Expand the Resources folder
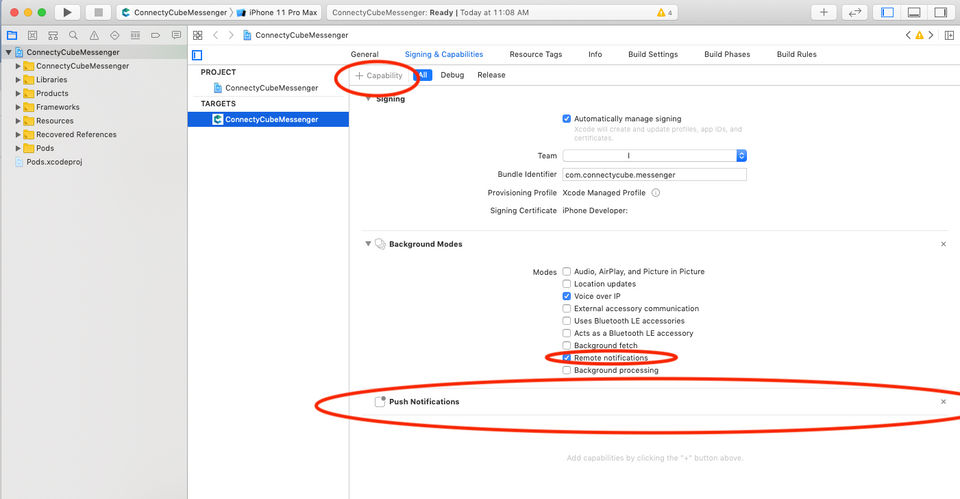The width and height of the screenshot is (960, 499). point(18,121)
